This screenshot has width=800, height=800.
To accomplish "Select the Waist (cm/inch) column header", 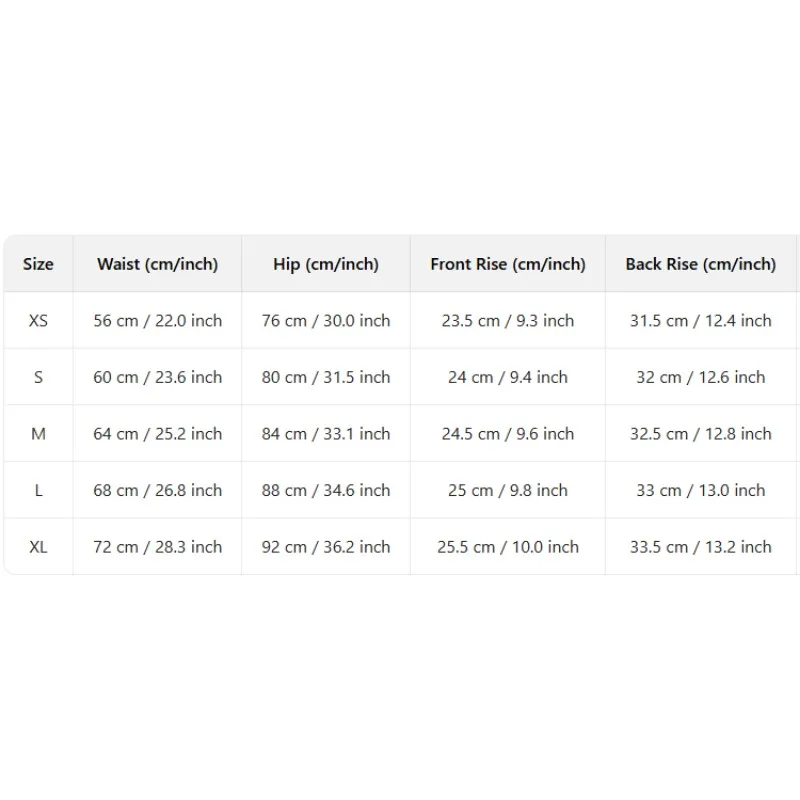I will [157, 264].
